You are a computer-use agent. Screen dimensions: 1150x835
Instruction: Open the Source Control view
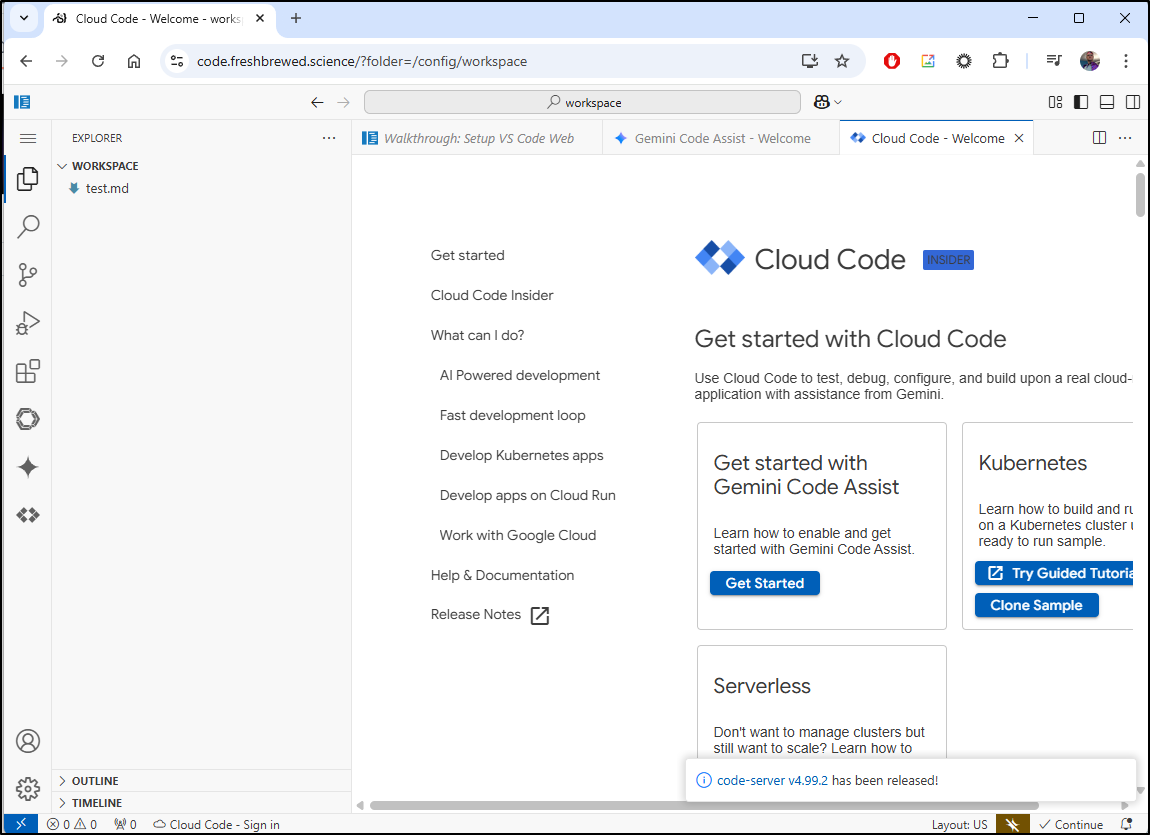coord(27,275)
